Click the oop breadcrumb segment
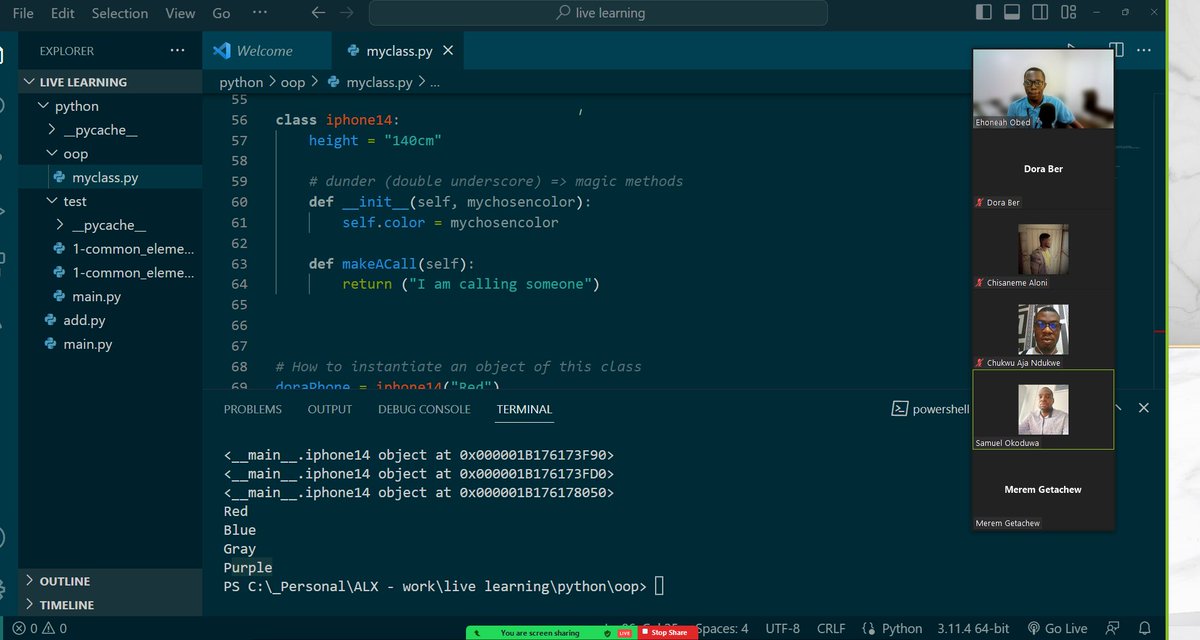The height and width of the screenshot is (640, 1200). (294, 82)
